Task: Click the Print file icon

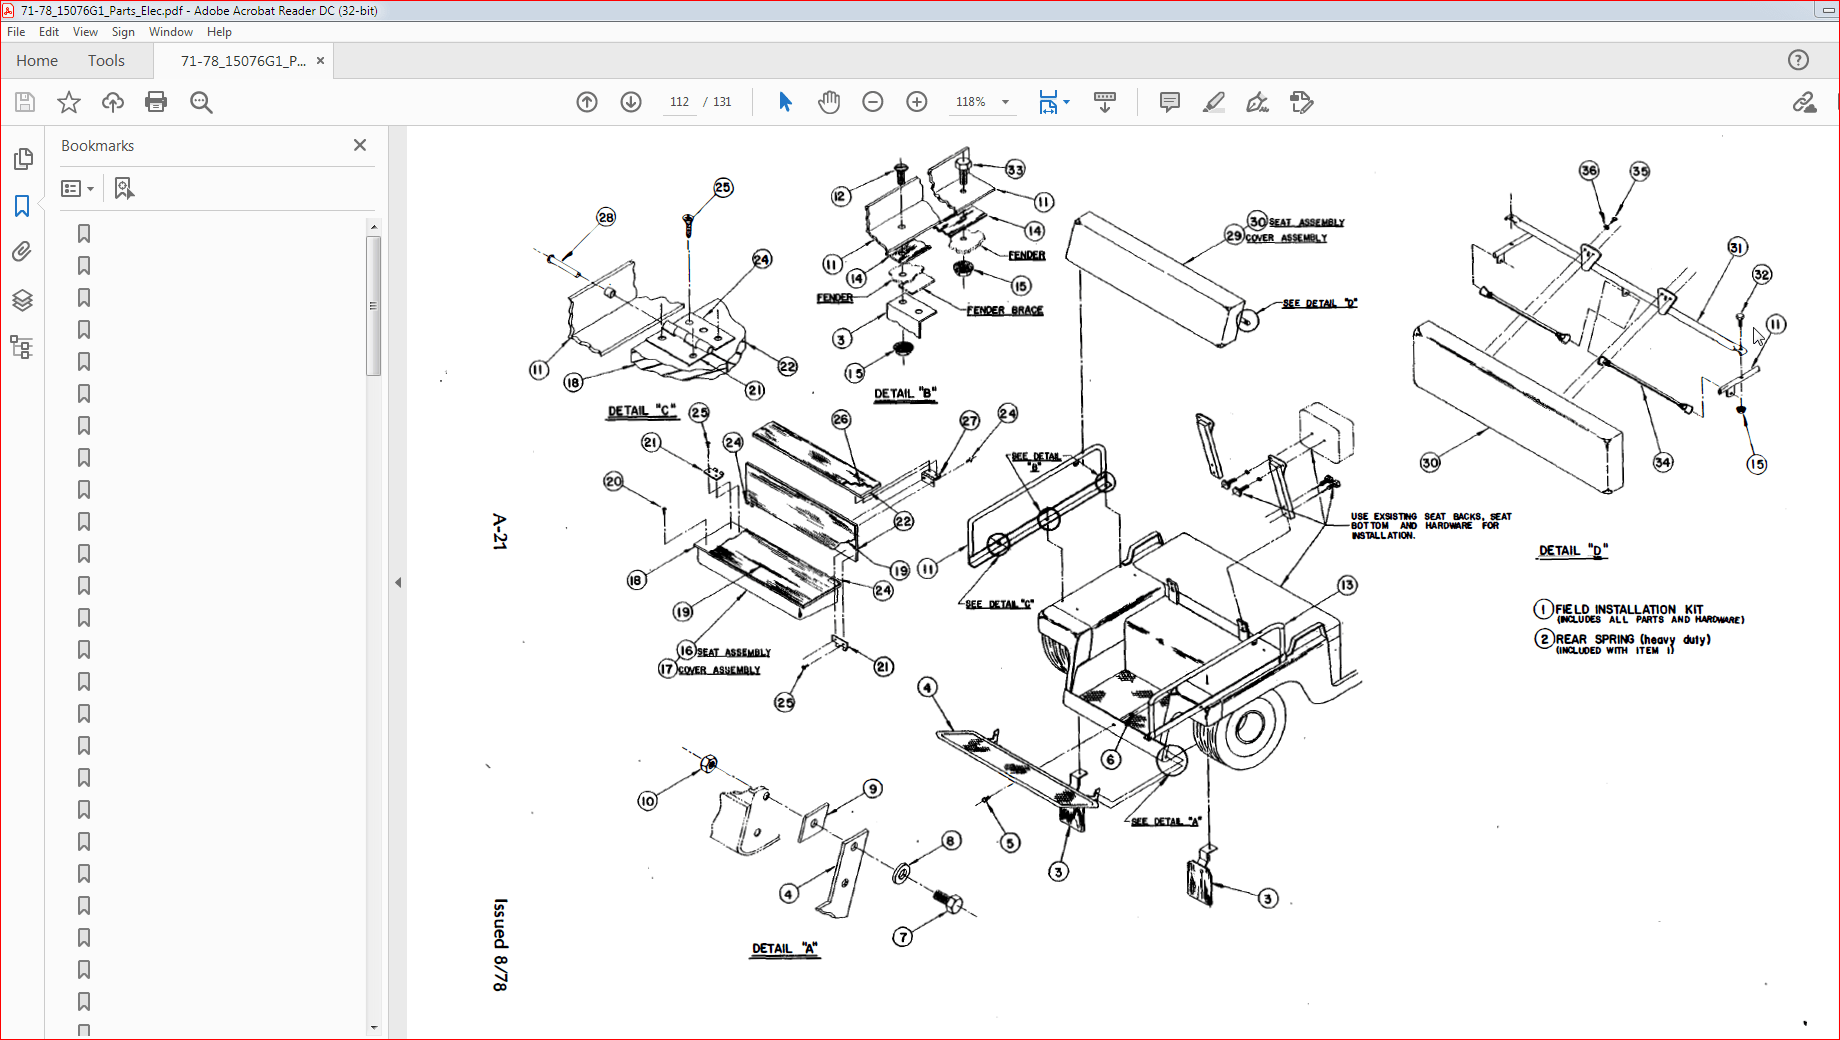Action: click(156, 101)
